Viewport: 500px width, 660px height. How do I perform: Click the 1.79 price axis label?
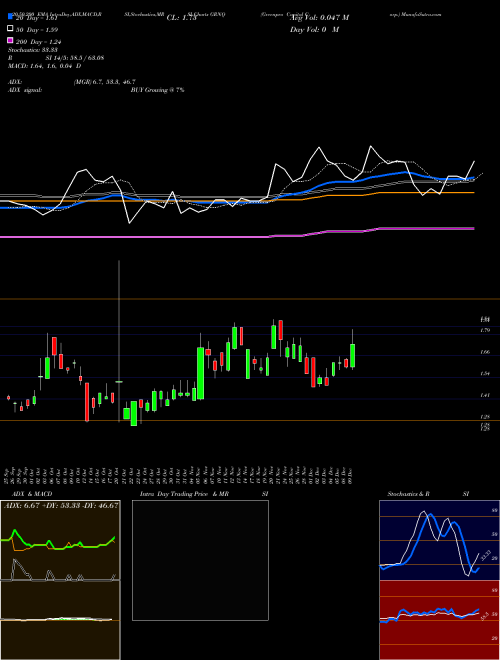(x=485, y=330)
